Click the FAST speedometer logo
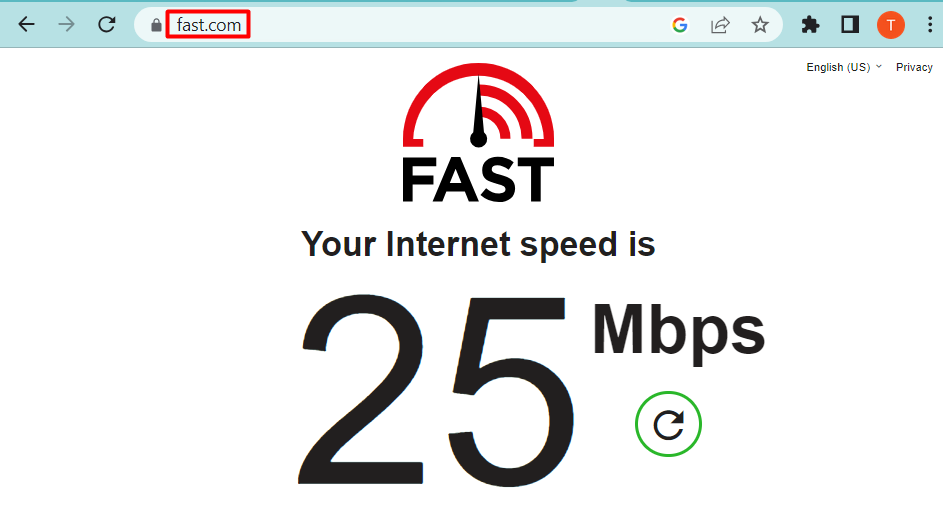The image size is (943, 513). pyautogui.click(x=478, y=132)
